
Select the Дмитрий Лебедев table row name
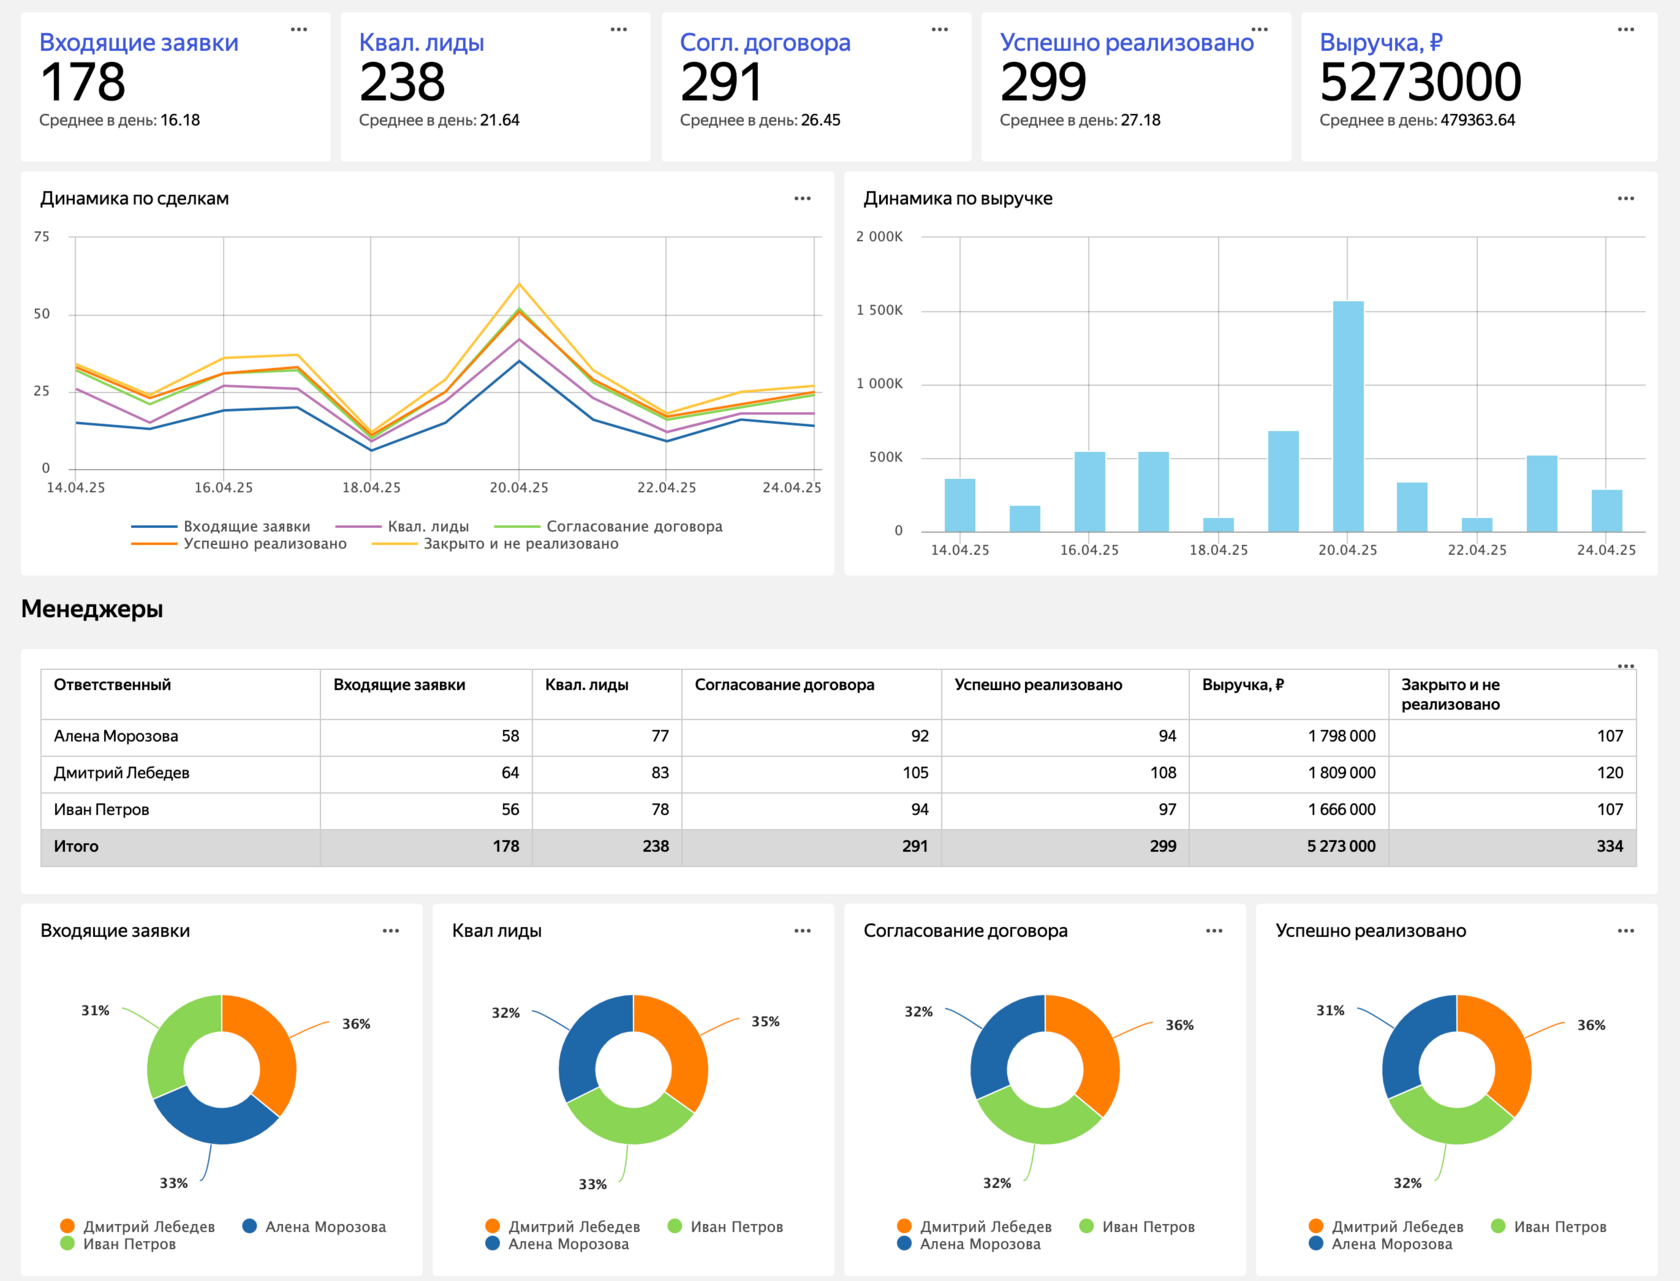pyautogui.click(x=121, y=773)
